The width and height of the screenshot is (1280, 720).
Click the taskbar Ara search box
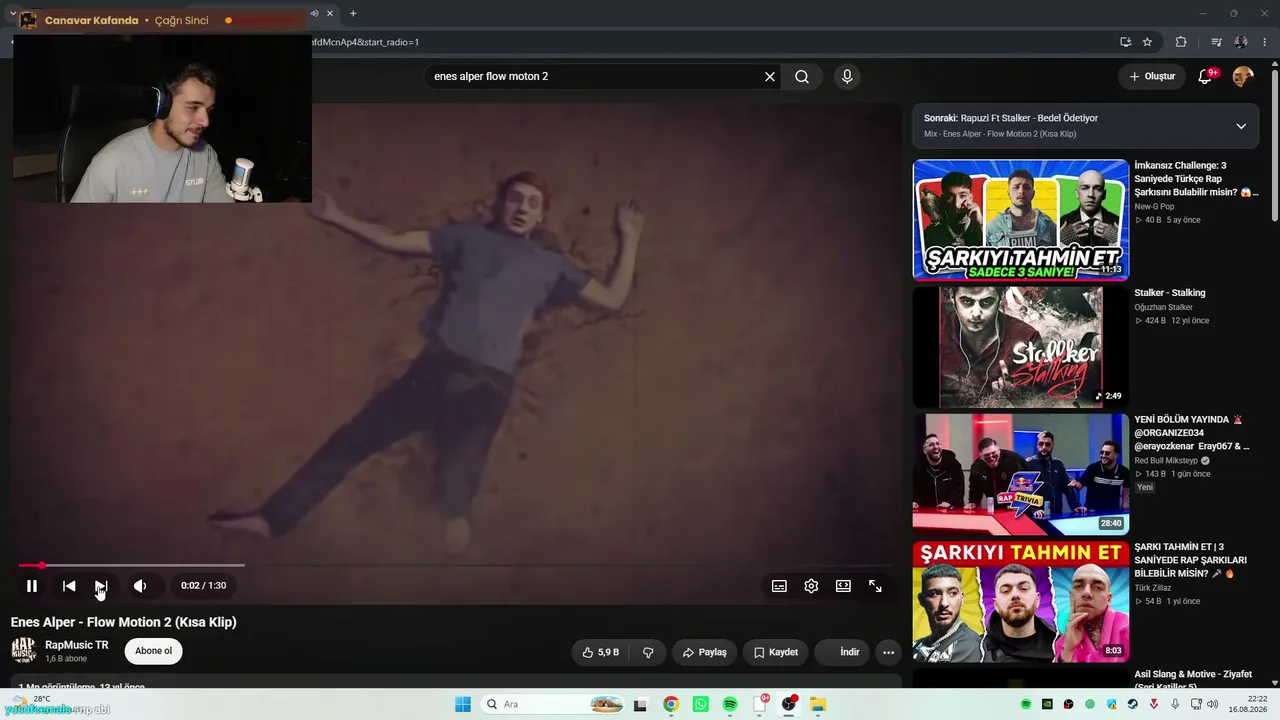point(553,704)
